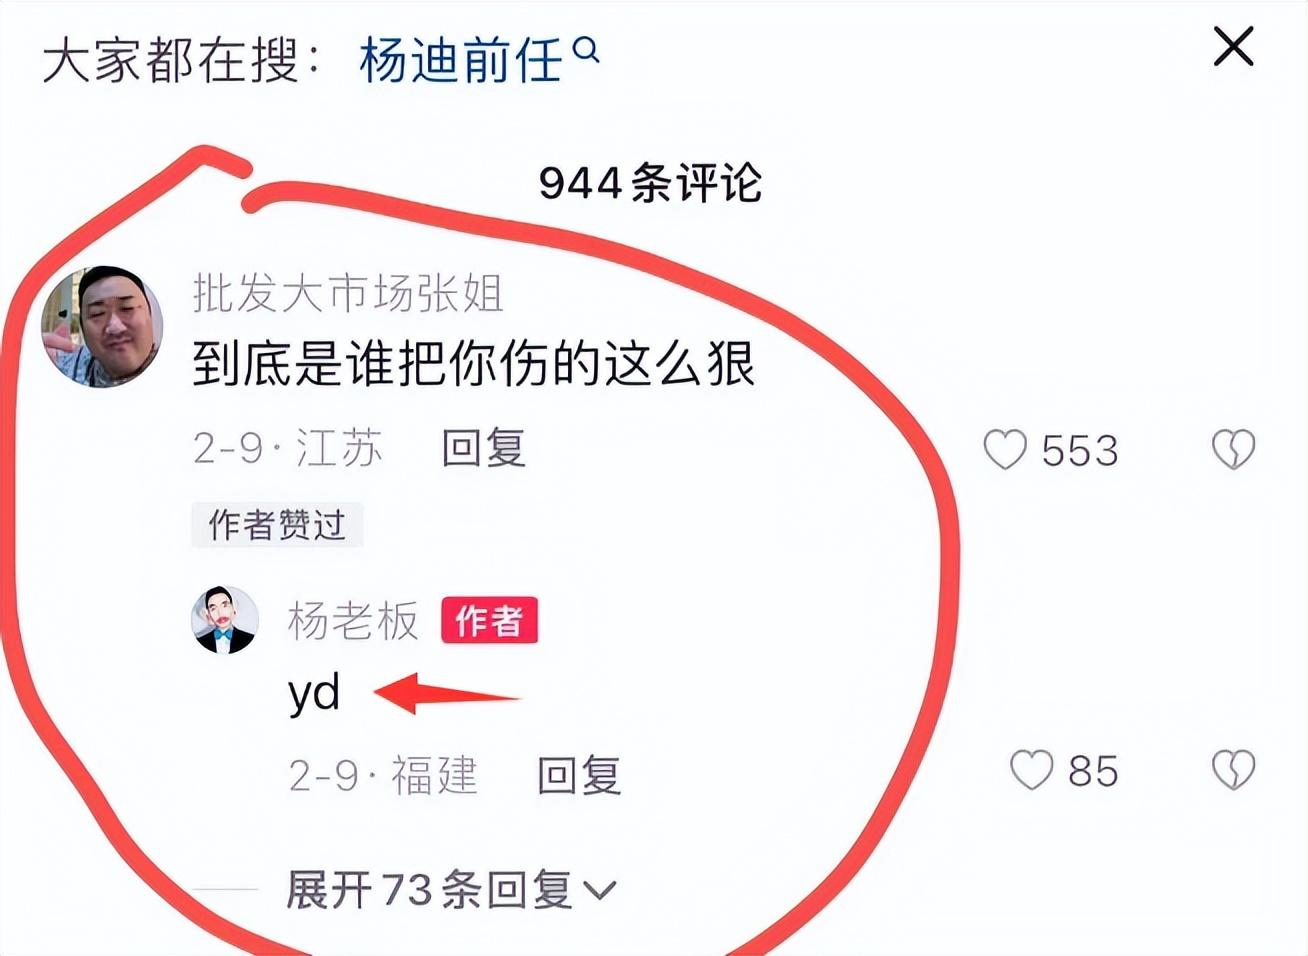Screen dimensions: 1308x956
Task: Like the author's yd reply
Action: 1031,771
